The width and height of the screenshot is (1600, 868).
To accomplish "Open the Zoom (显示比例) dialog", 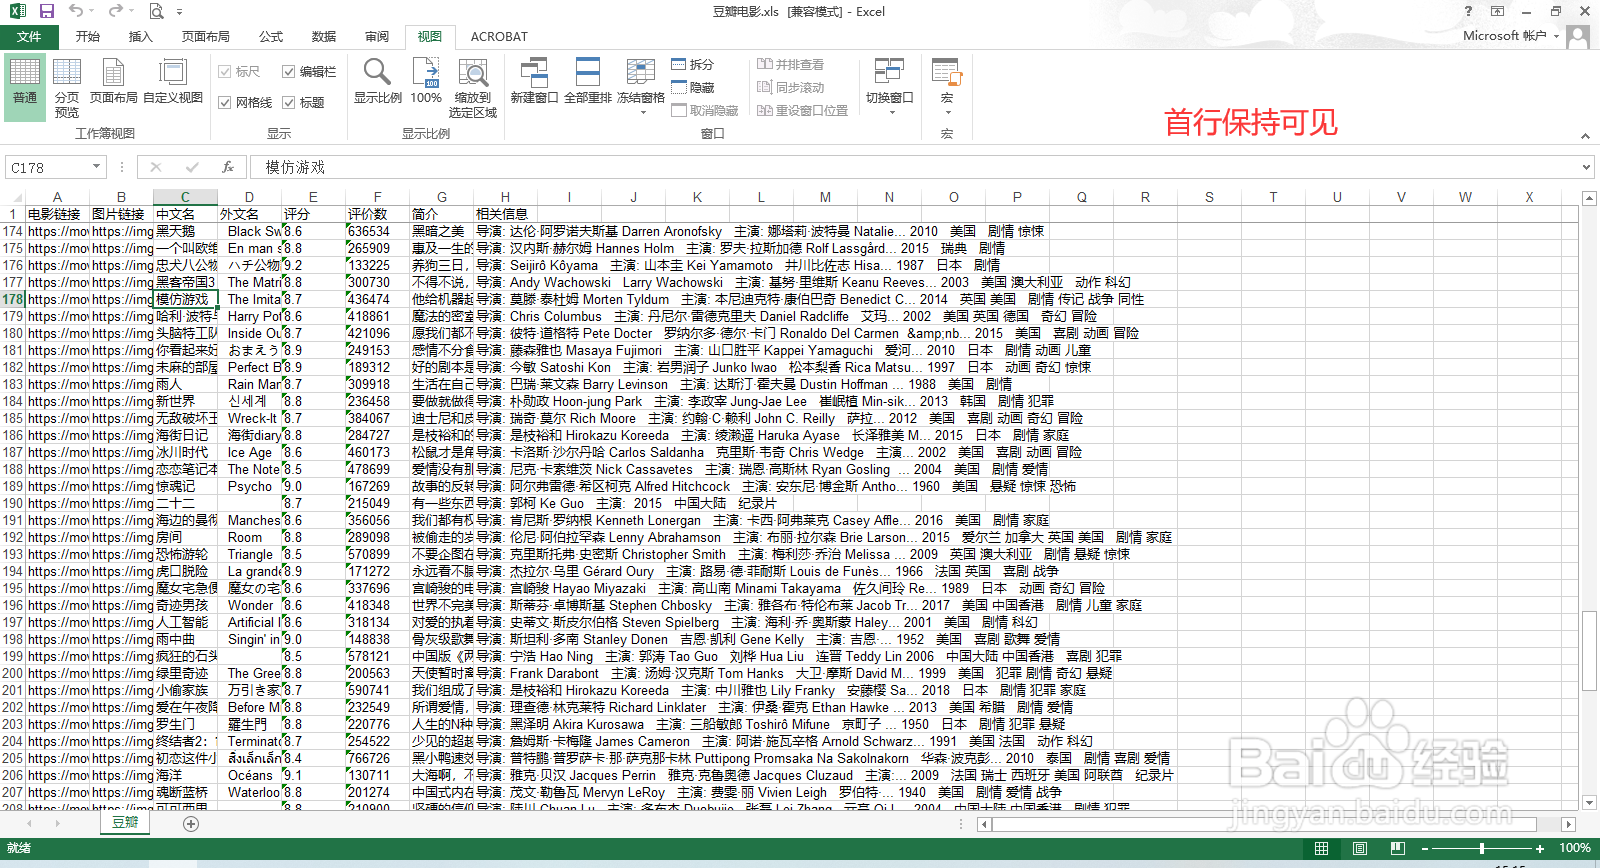I will coord(377,80).
